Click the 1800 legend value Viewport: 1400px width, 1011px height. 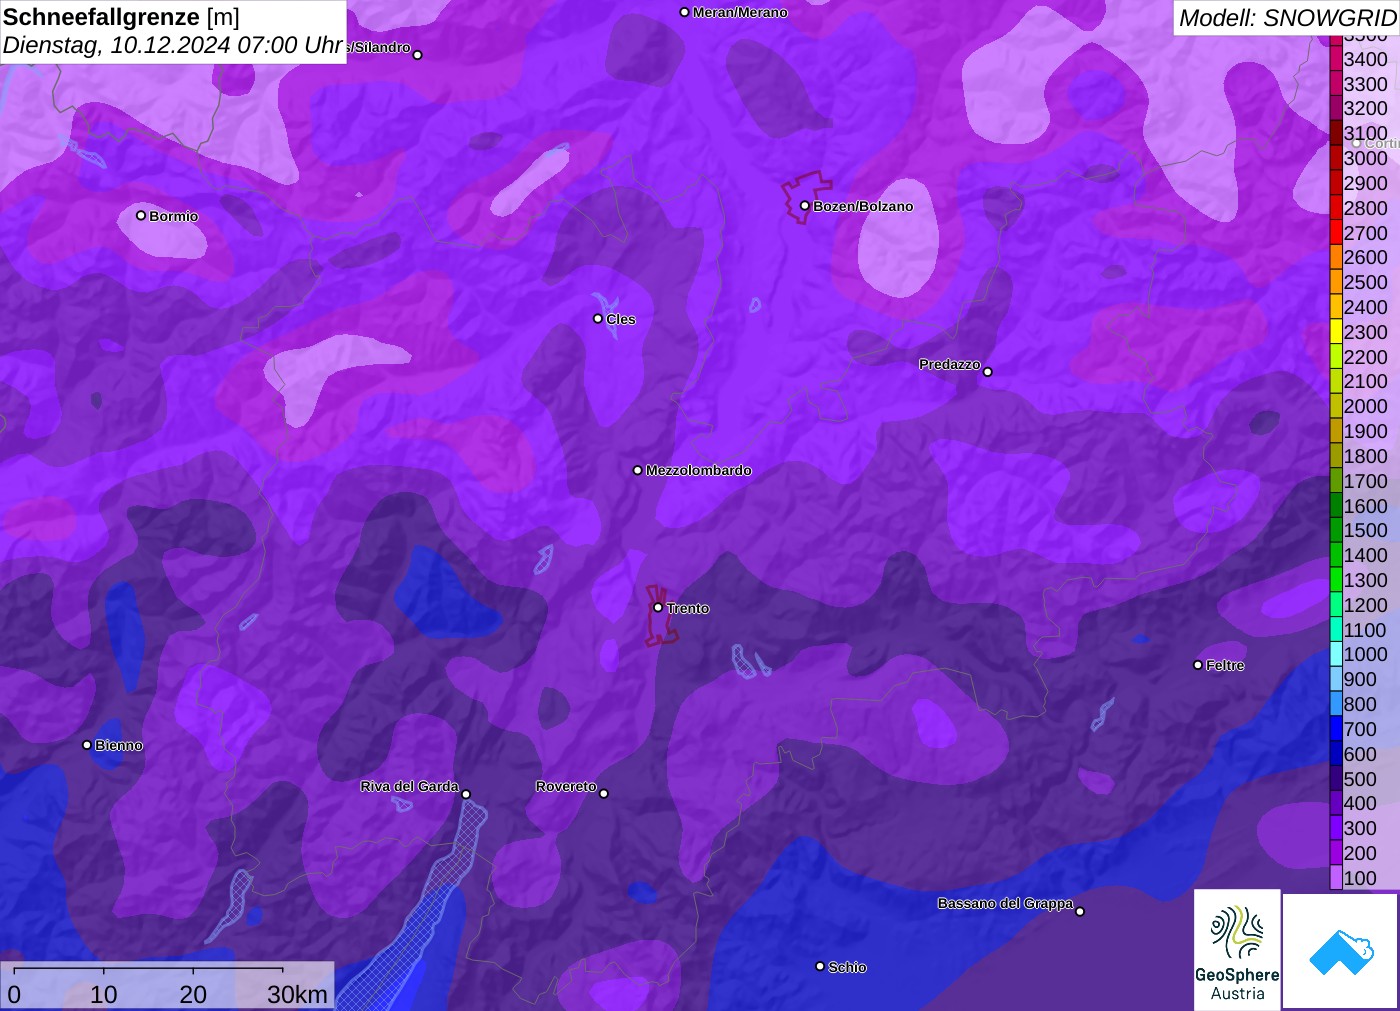[x=1365, y=456]
